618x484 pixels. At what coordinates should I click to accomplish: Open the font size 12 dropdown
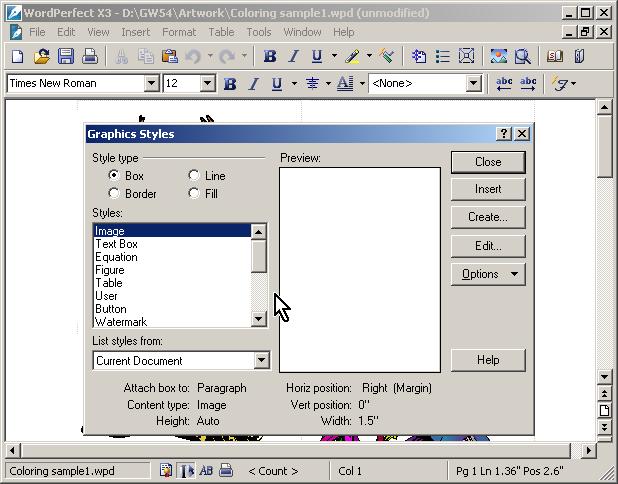207,83
